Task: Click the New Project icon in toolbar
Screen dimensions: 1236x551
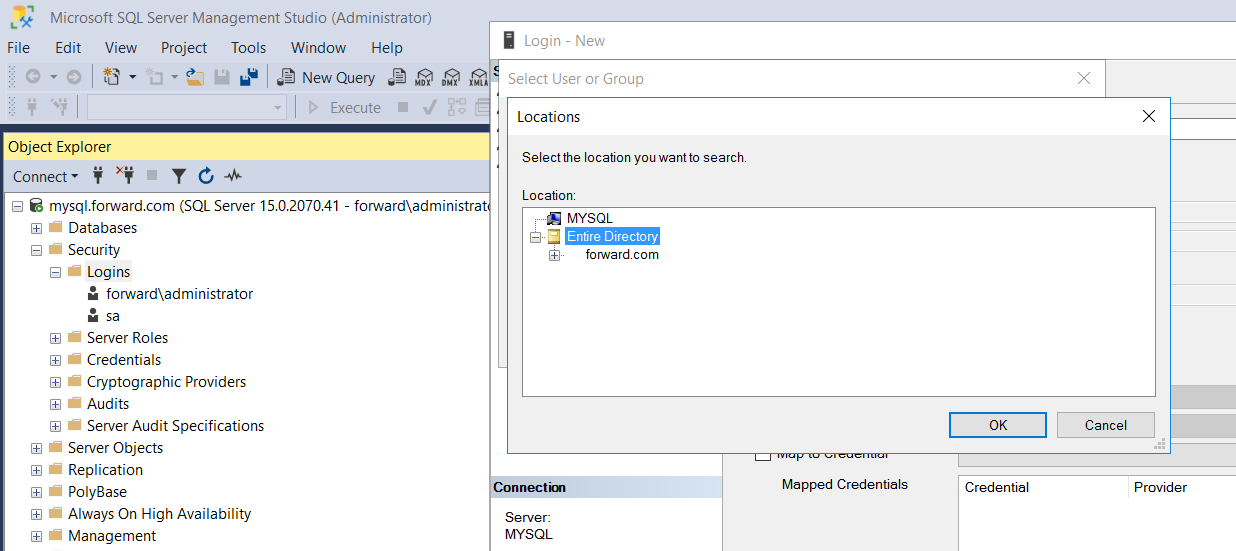Action: [x=112, y=77]
